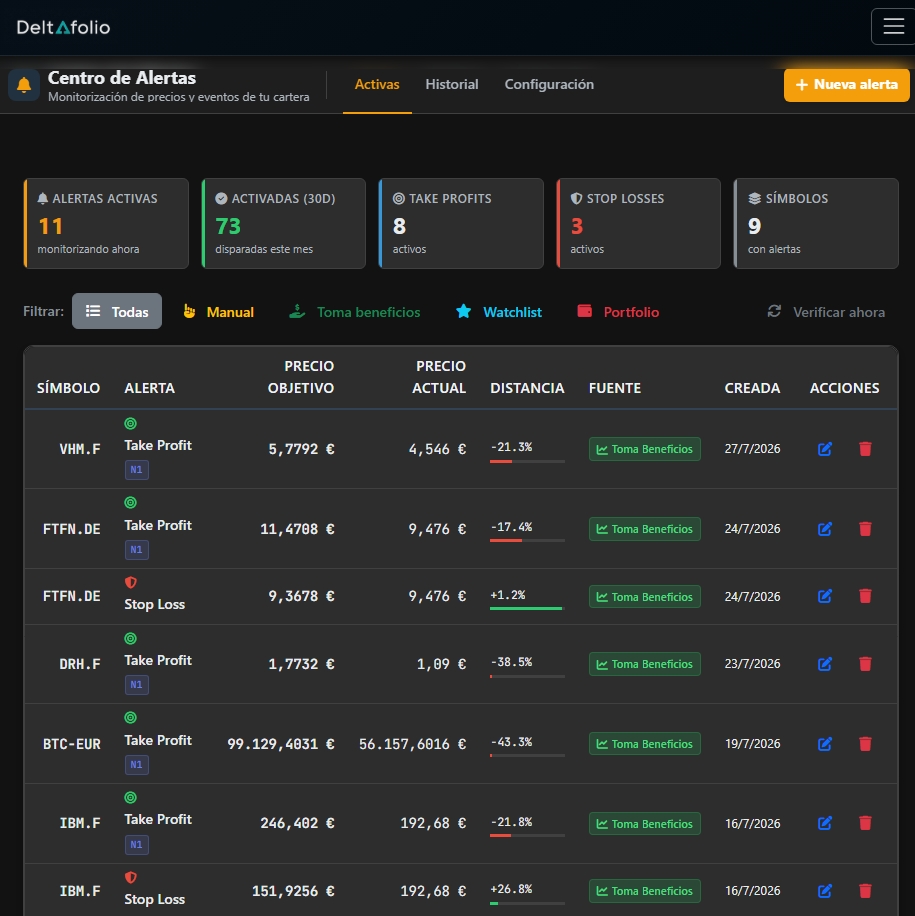Delete the BTC-EUR Take Profit alert
Screen dimensions: 915x916
pyautogui.click(x=865, y=744)
